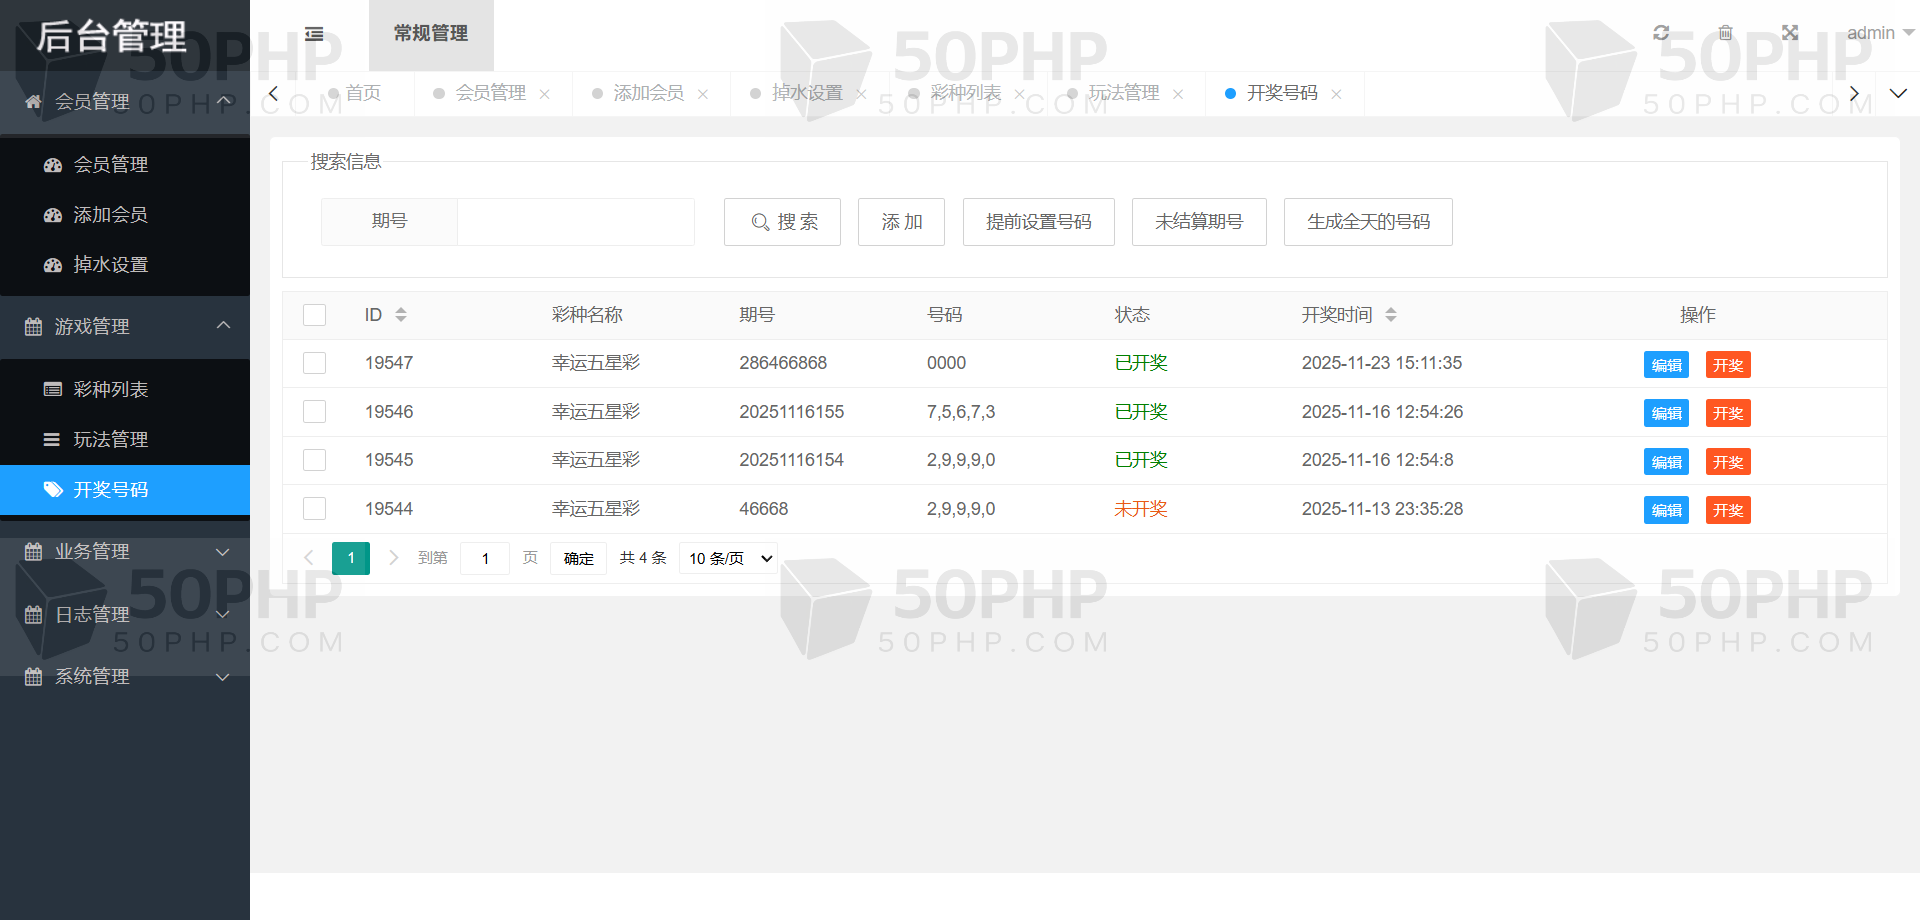
Task: Select the checkbox for row 19547
Action: (315, 363)
